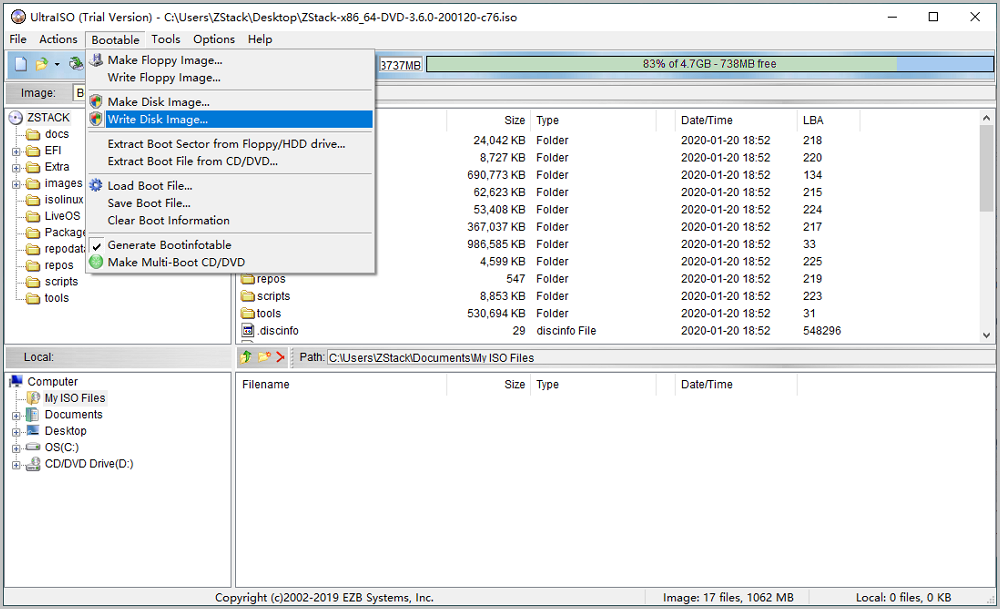Click the gear icon beside Load Boot File
Image resolution: width=1000 pixels, height=609 pixels.
(x=96, y=186)
